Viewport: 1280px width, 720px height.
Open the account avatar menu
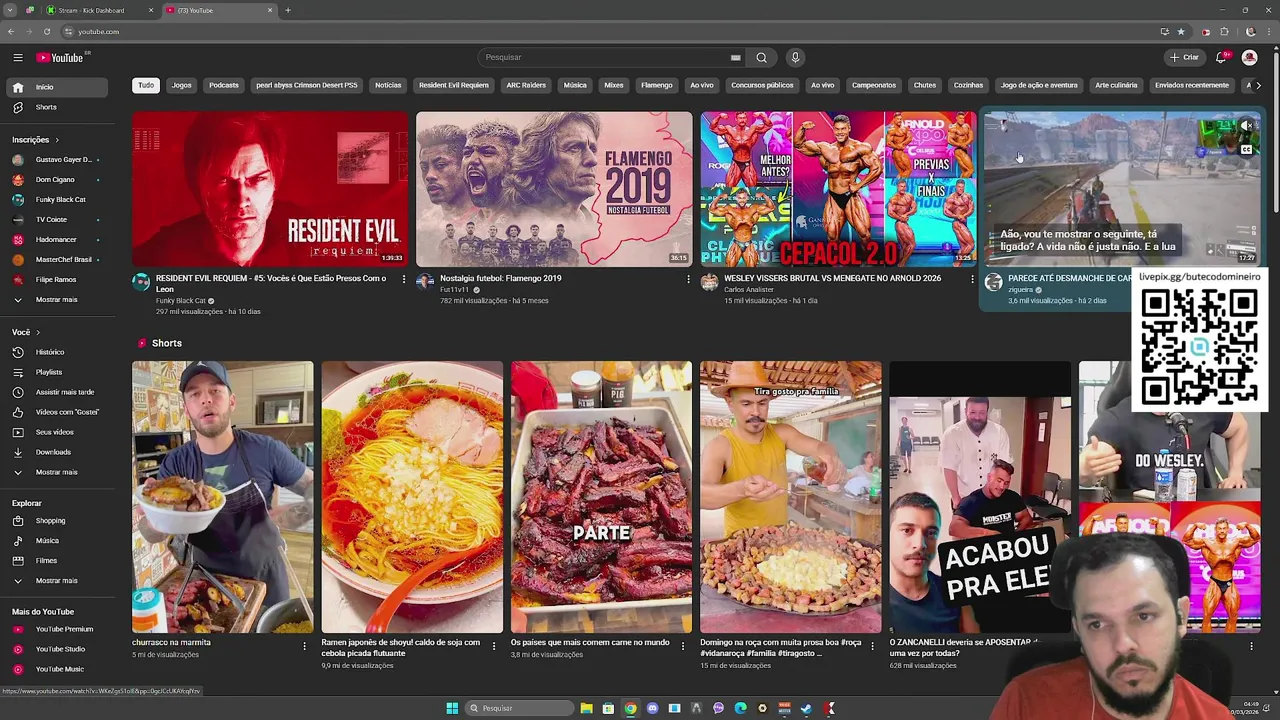click(1249, 57)
